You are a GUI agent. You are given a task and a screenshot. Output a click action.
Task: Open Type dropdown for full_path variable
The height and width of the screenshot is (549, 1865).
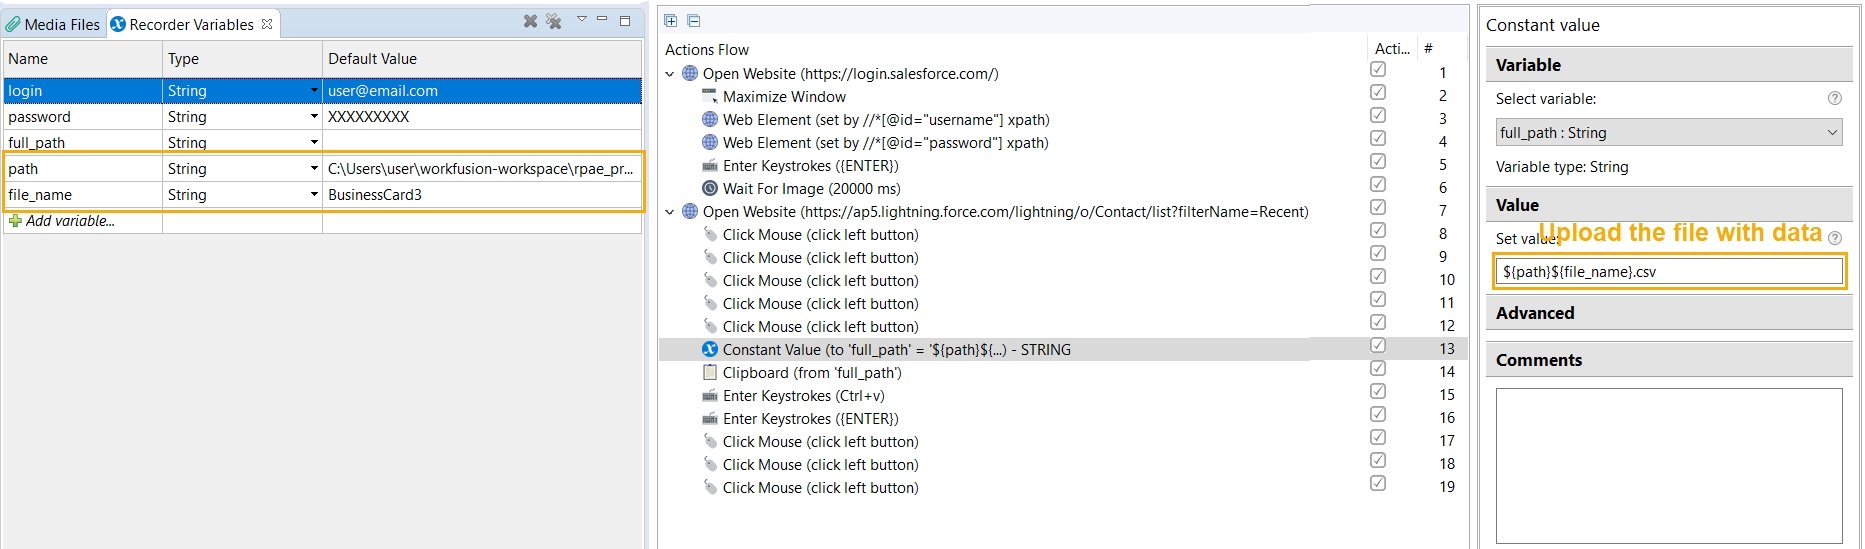click(x=314, y=142)
